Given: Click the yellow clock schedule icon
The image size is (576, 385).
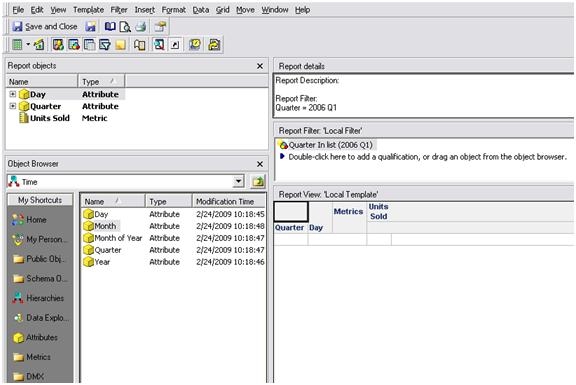Looking at the screenshot, I should (x=195, y=44).
